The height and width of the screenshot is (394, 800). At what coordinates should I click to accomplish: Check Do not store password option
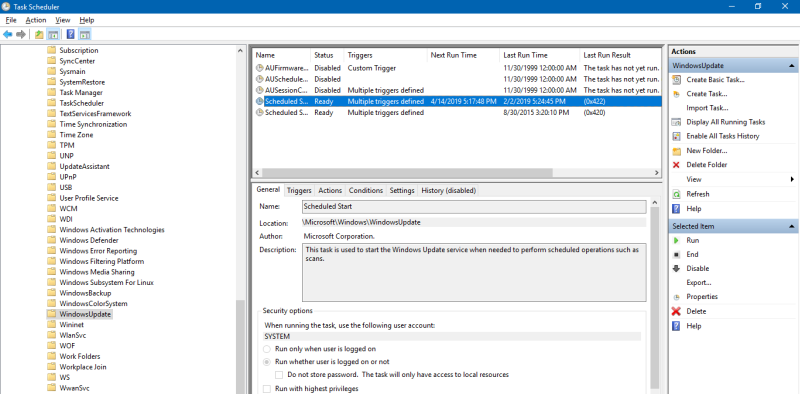[x=279, y=375]
